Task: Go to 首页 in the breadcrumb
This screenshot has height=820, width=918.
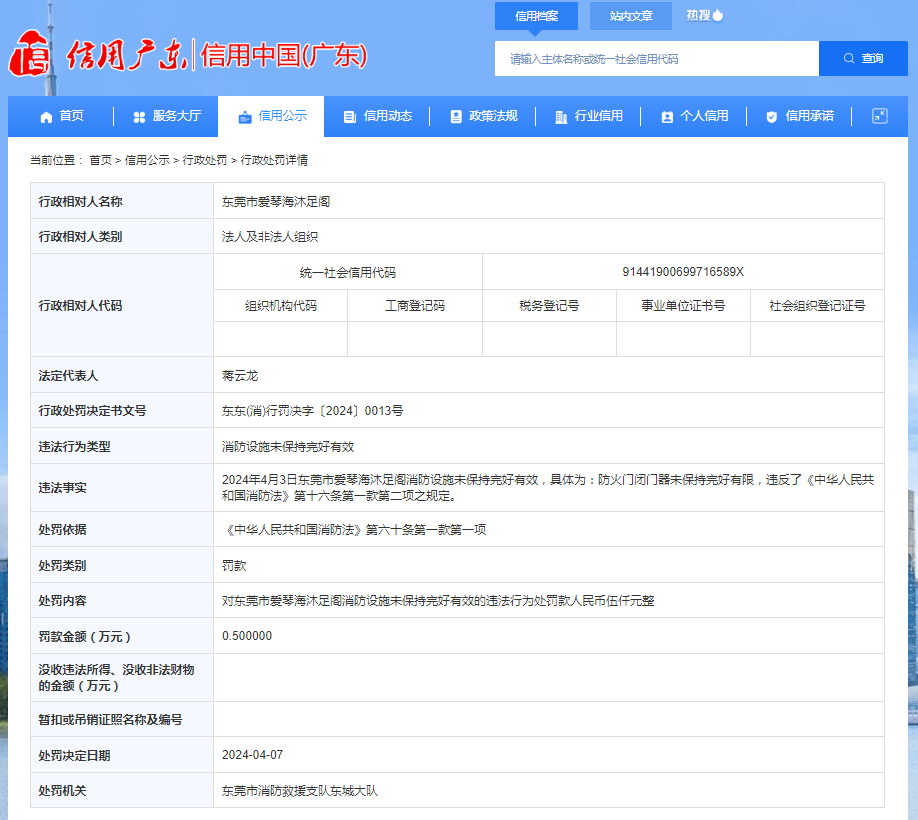Action: click(100, 160)
